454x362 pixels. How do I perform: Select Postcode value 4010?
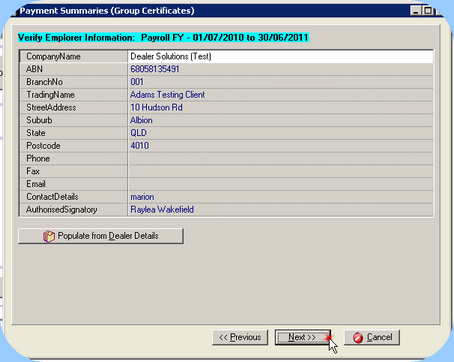pos(280,146)
